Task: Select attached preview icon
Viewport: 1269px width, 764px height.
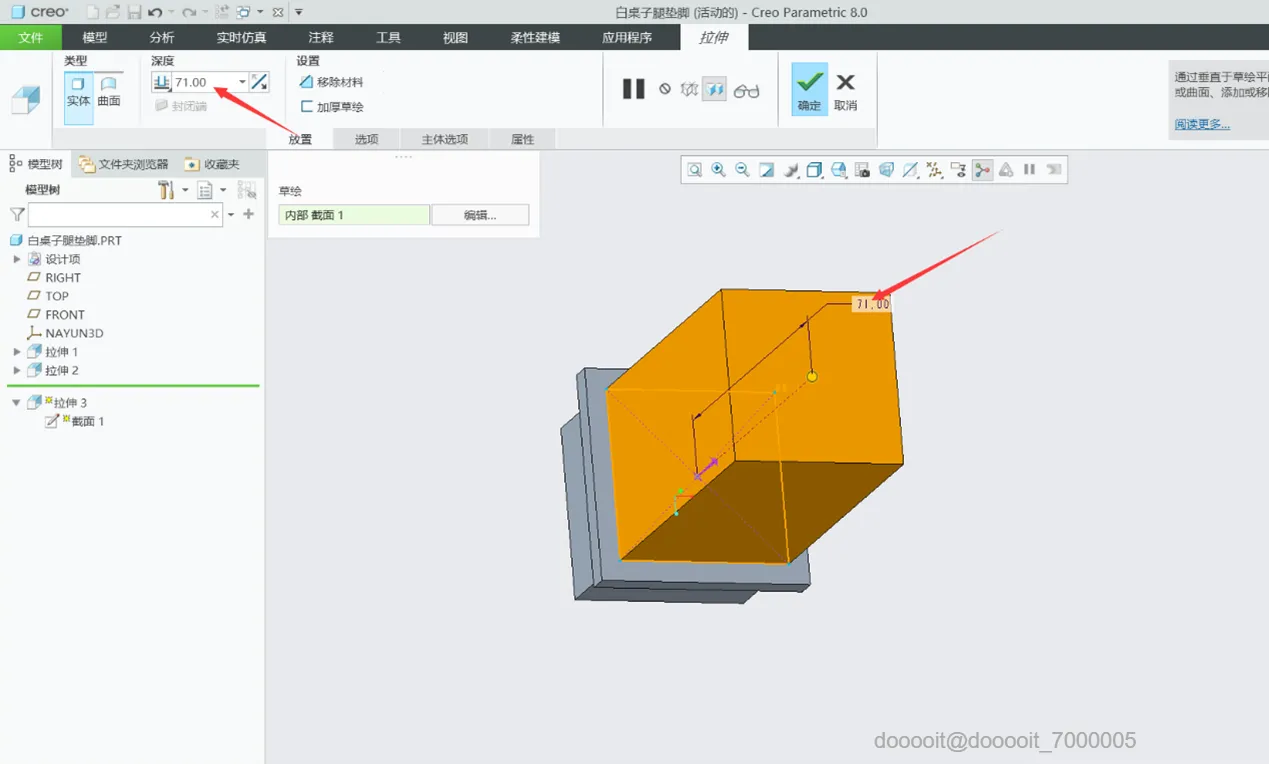Action: [714, 89]
